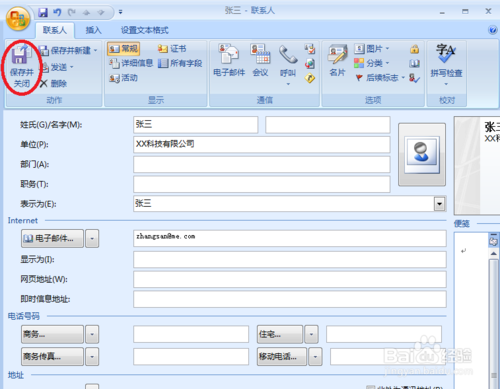
Task: Click the 部门 department field
Action: click(262, 164)
